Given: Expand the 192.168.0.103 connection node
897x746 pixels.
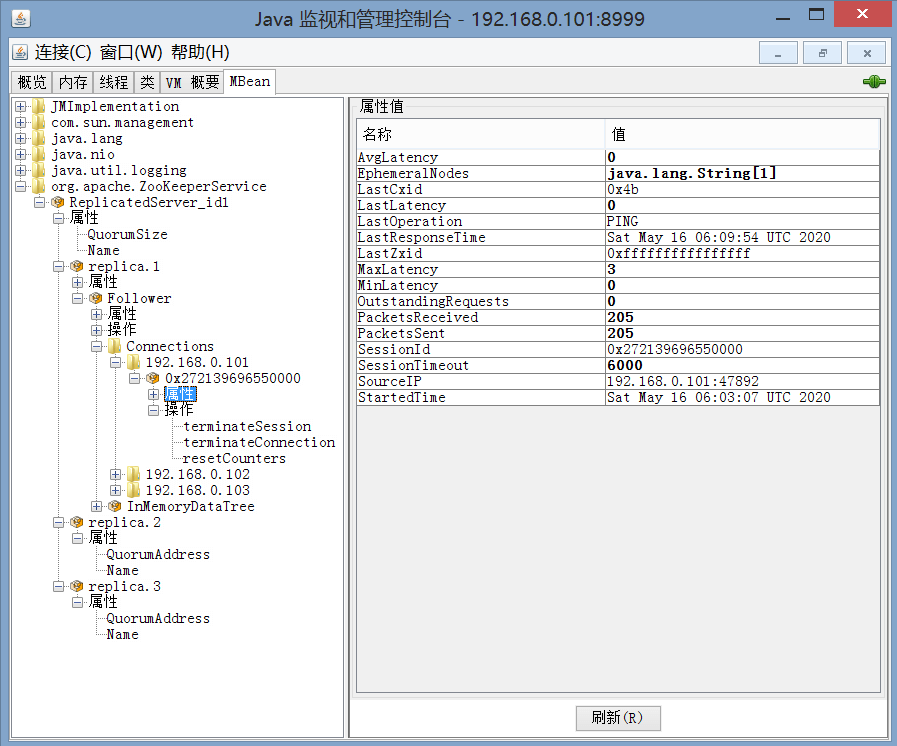Looking at the screenshot, I should 116,491.
